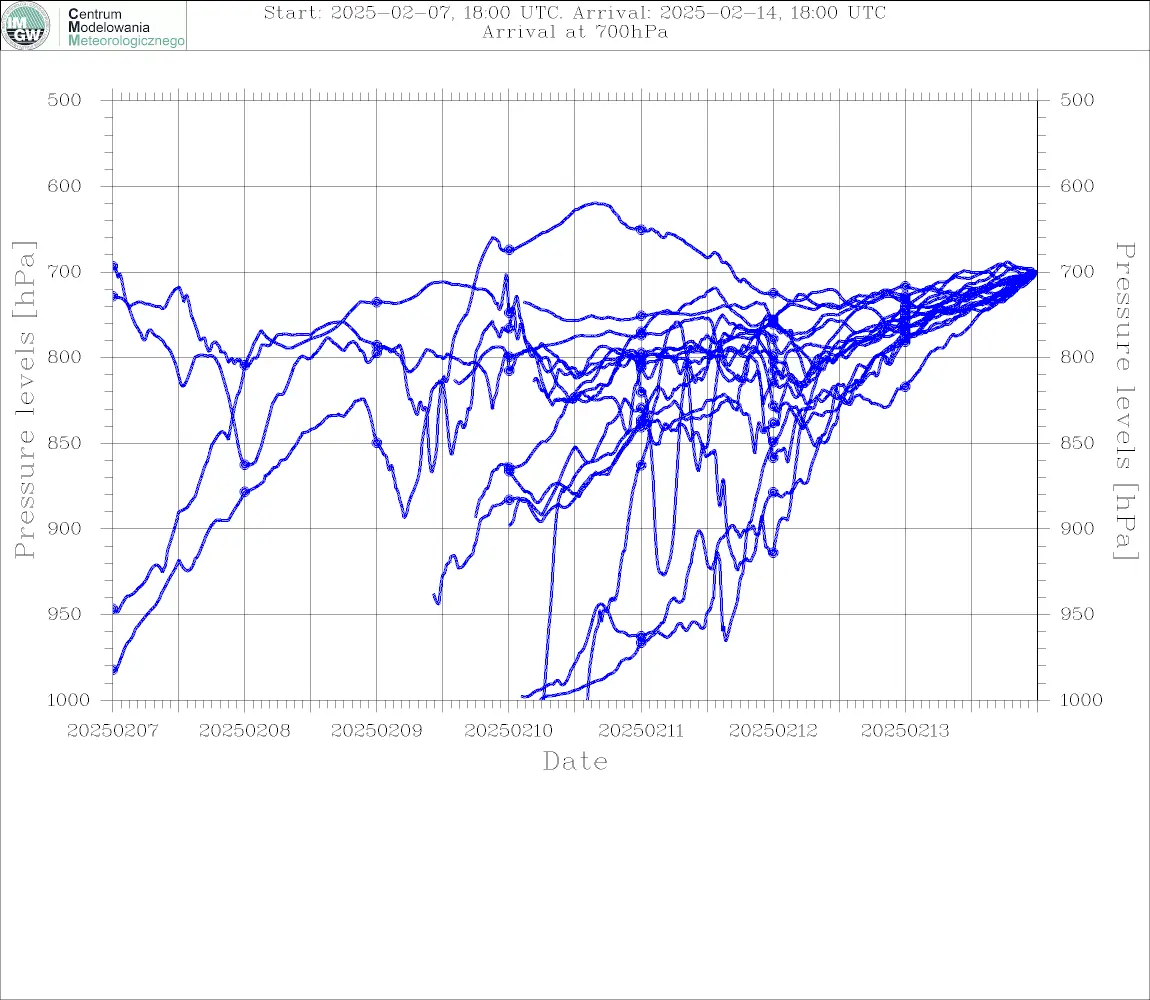The height and width of the screenshot is (1000, 1150).
Task: Click the left axis 1000 label
Action: point(68,700)
